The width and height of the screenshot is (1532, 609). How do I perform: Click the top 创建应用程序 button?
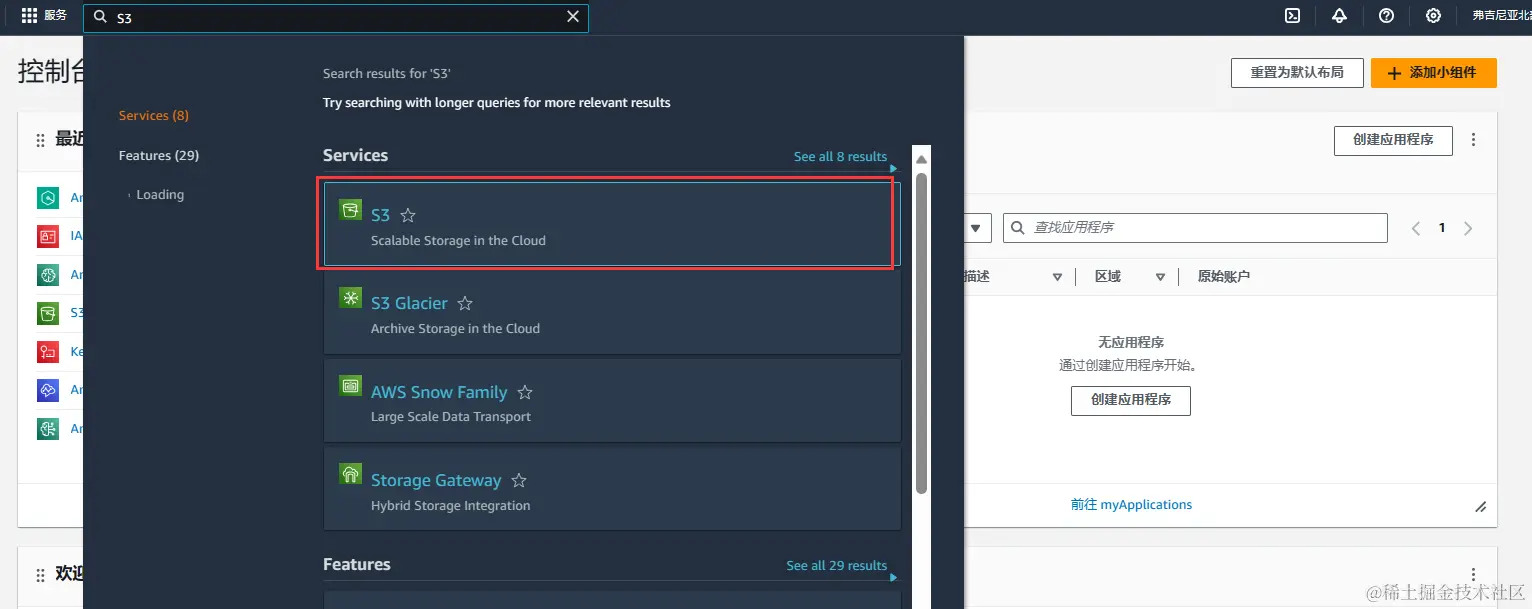[x=1393, y=140]
